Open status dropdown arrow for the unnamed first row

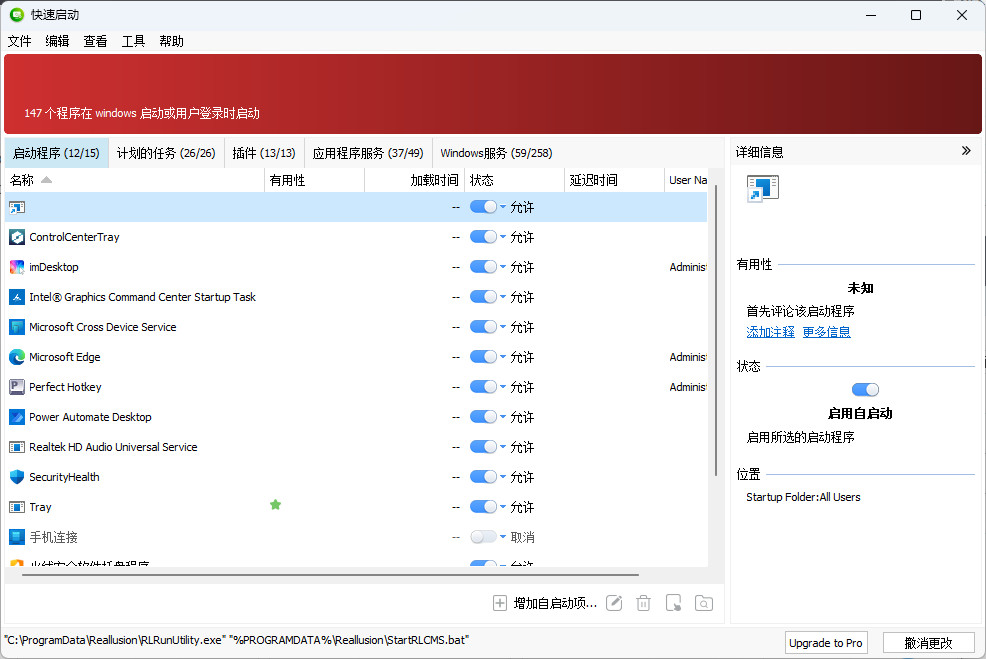click(x=503, y=207)
